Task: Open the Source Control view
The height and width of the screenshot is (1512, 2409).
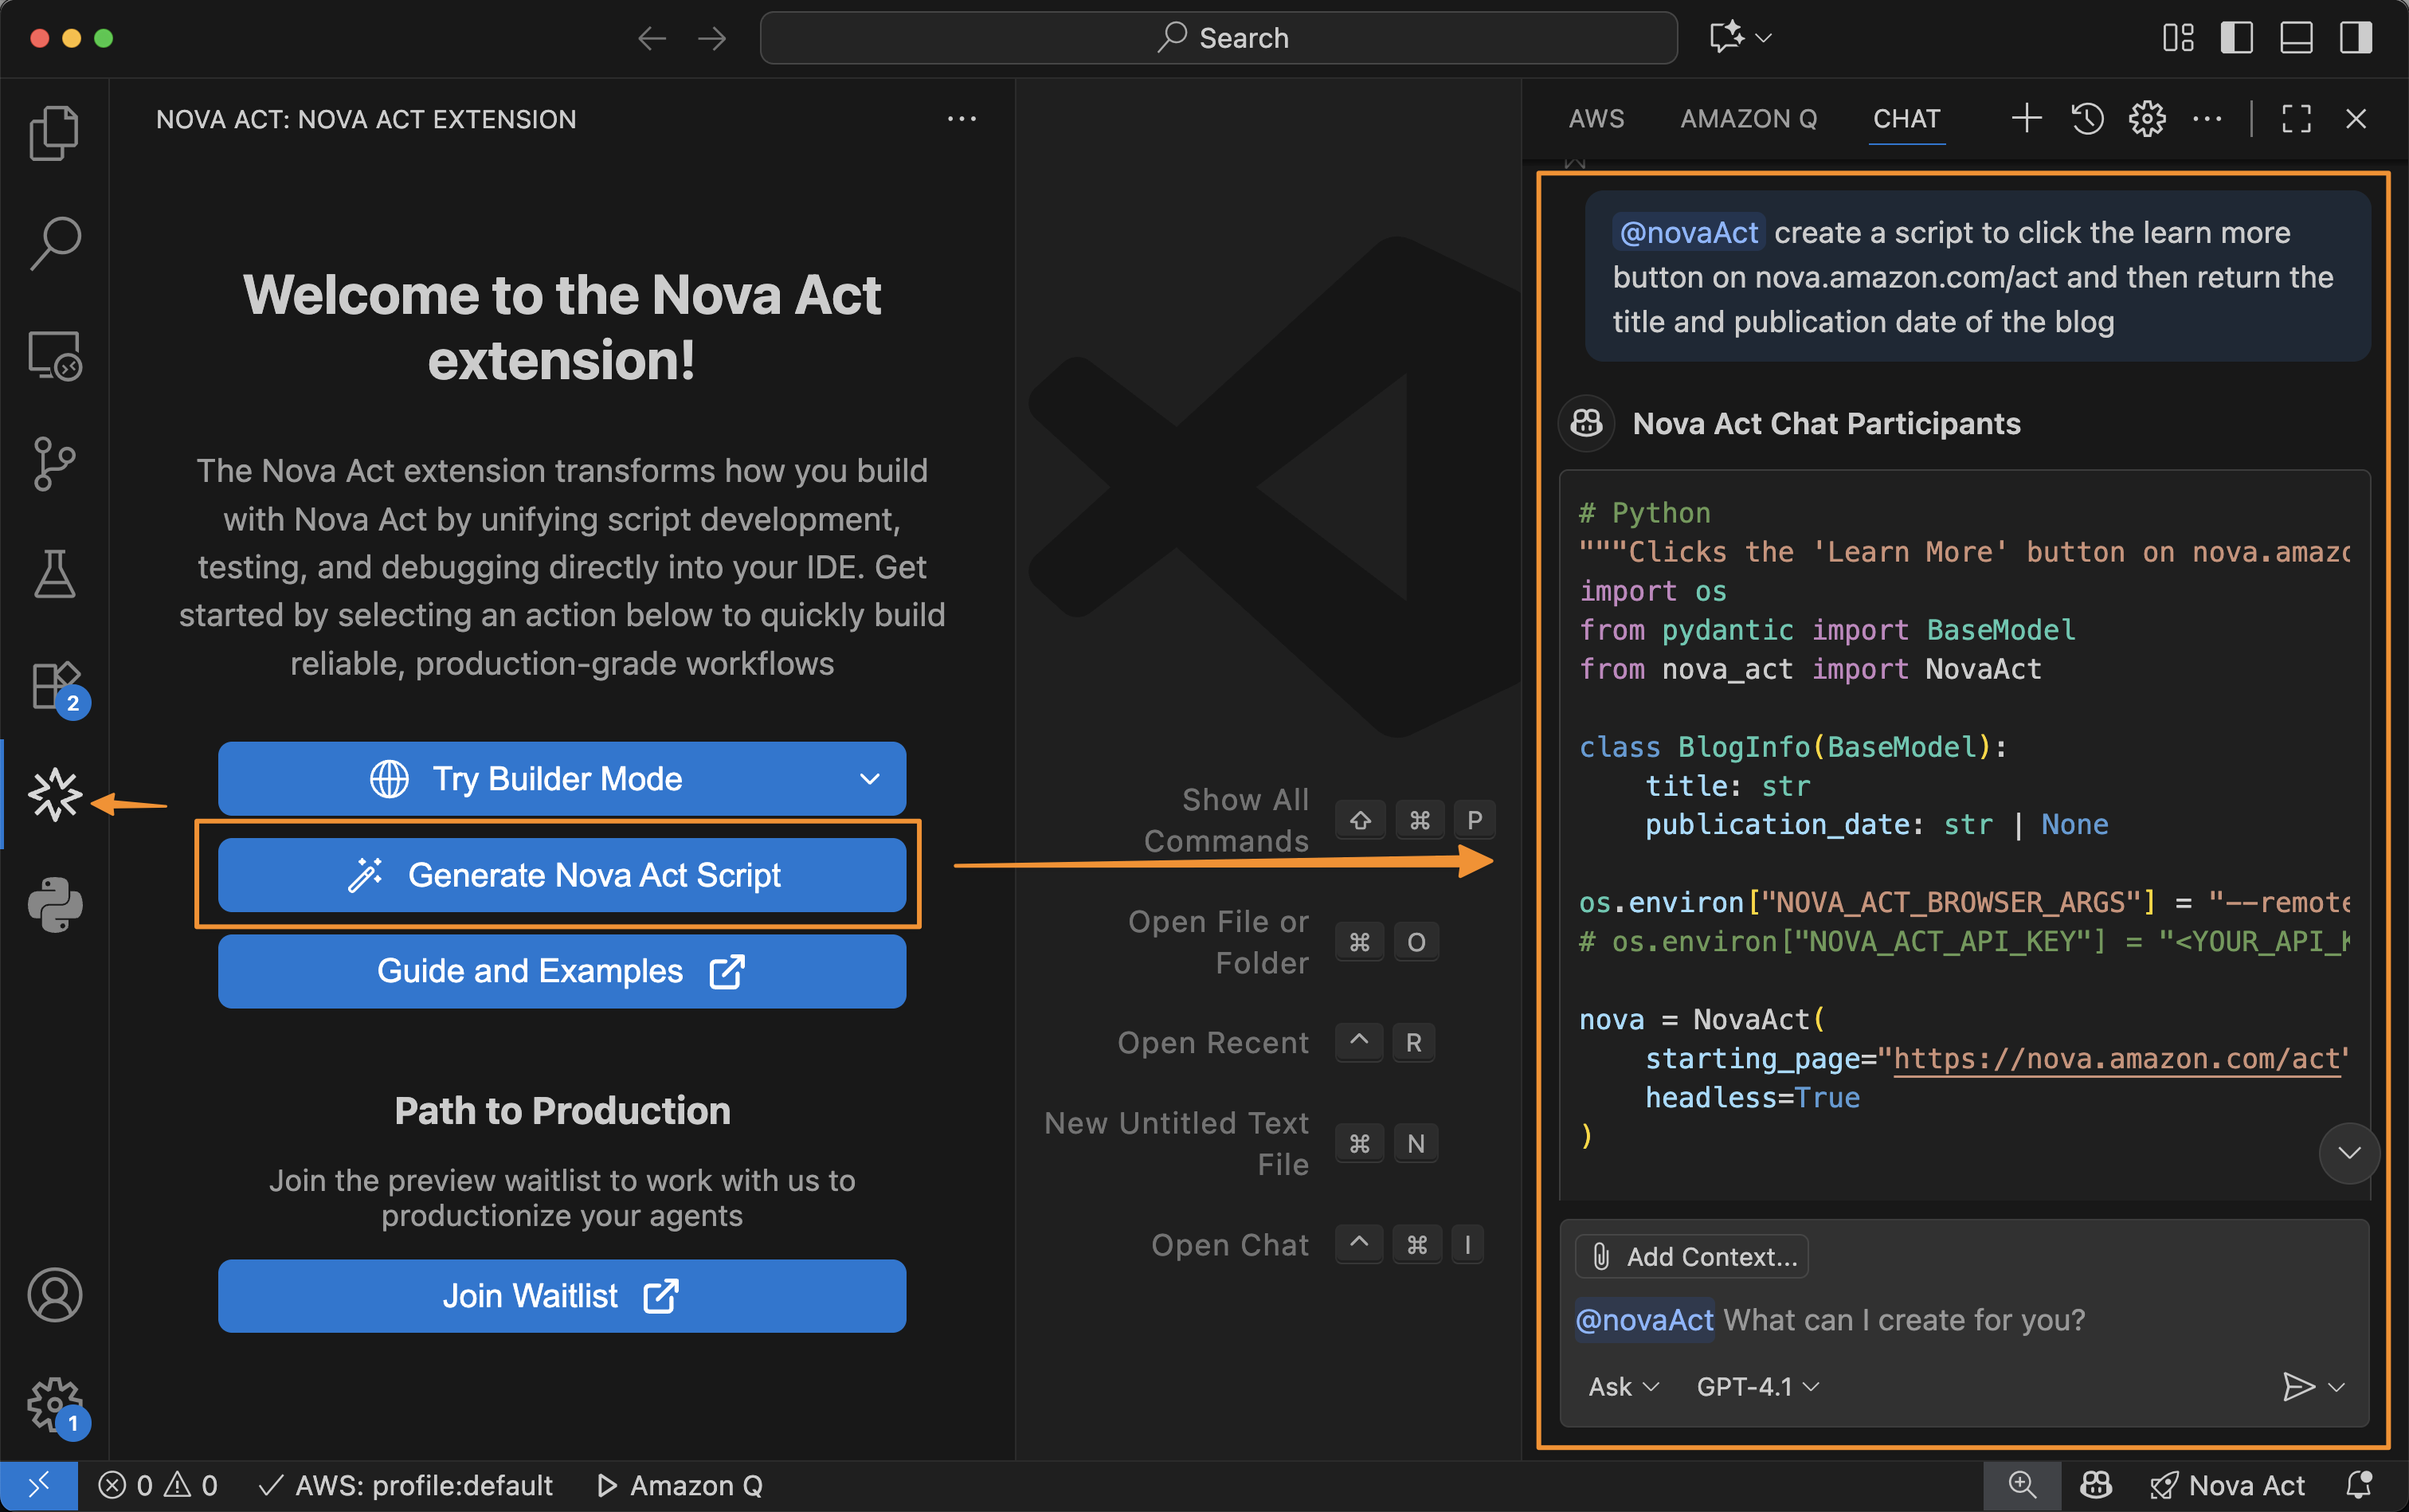Action: click(x=54, y=464)
